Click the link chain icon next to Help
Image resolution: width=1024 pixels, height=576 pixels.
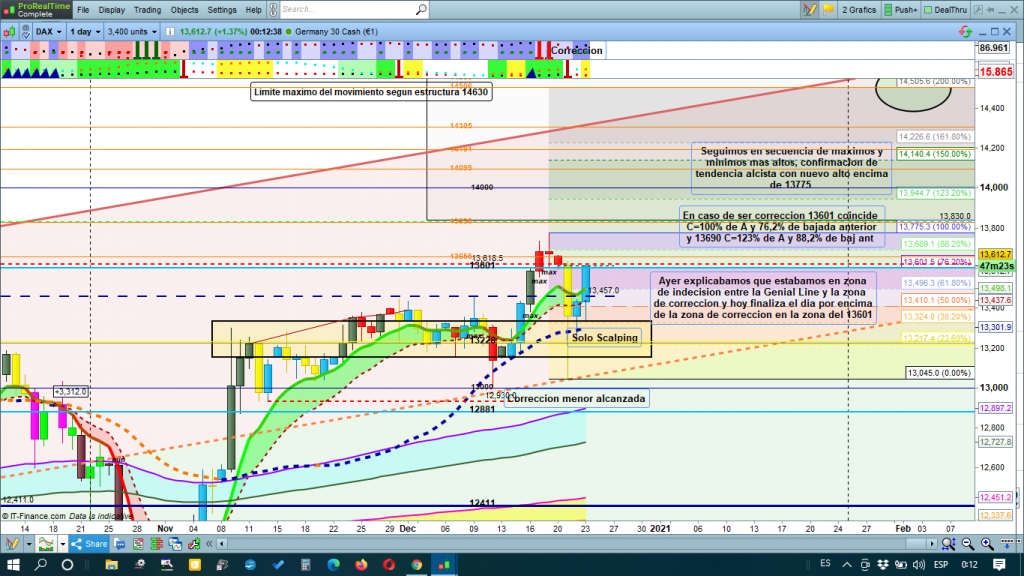click(270, 9)
